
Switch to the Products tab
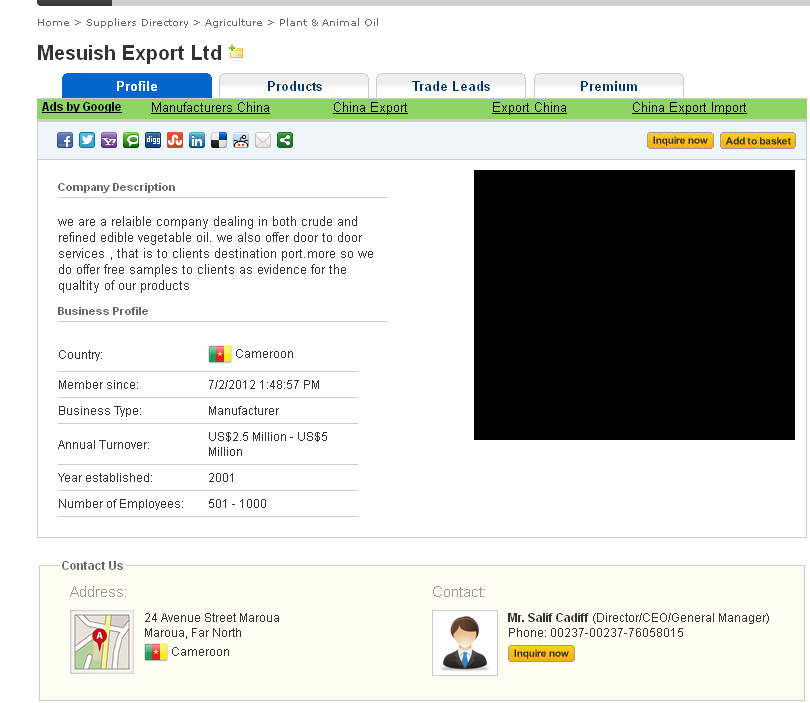click(294, 86)
